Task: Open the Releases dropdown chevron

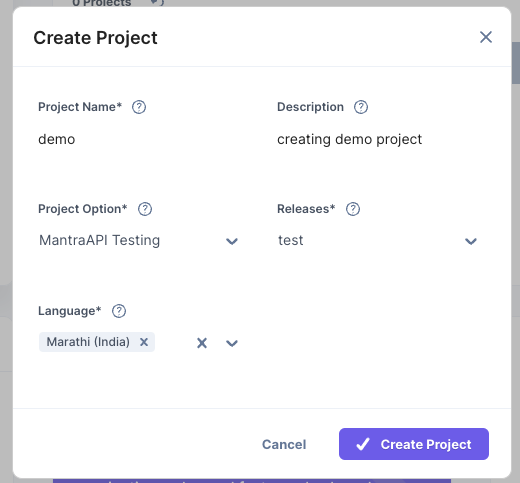Action: 471,241
